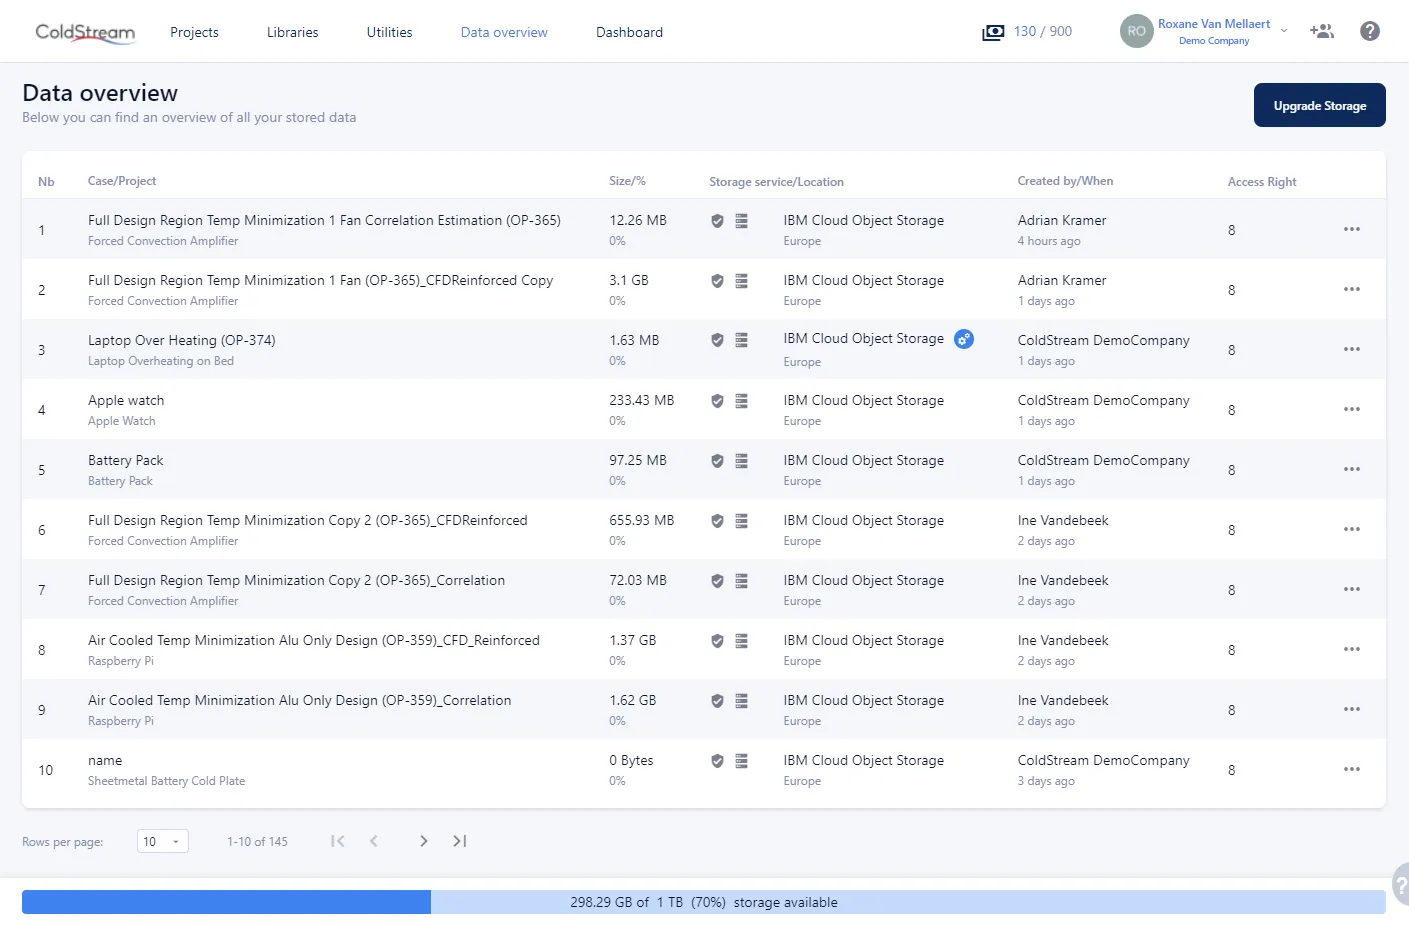Open the Projects menu item

(x=194, y=32)
